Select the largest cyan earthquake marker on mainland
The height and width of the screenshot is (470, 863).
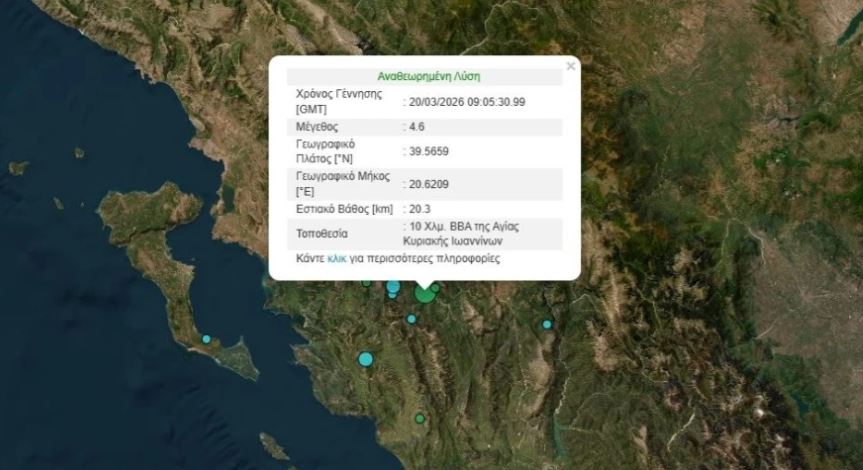coord(366,359)
